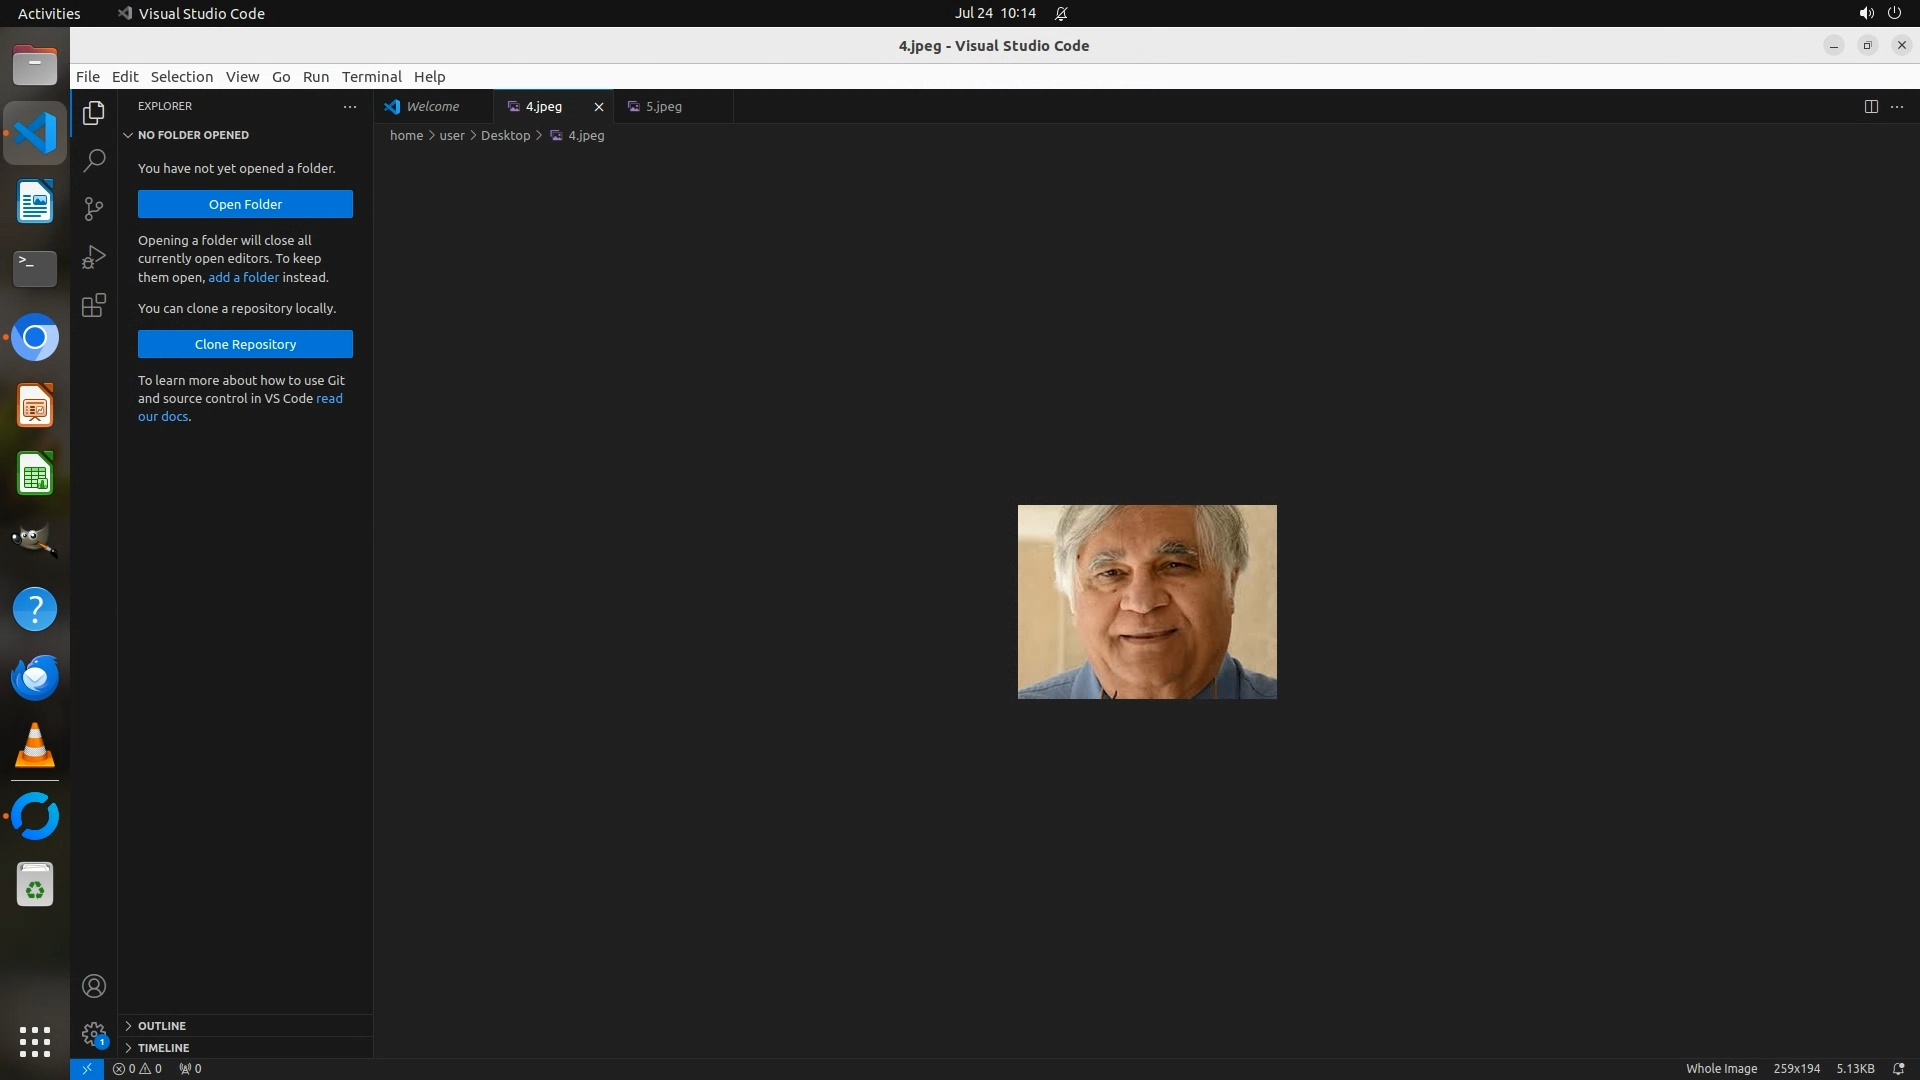Switch to the 5.jpeg tab
The width and height of the screenshot is (1920, 1080).
point(663,106)
